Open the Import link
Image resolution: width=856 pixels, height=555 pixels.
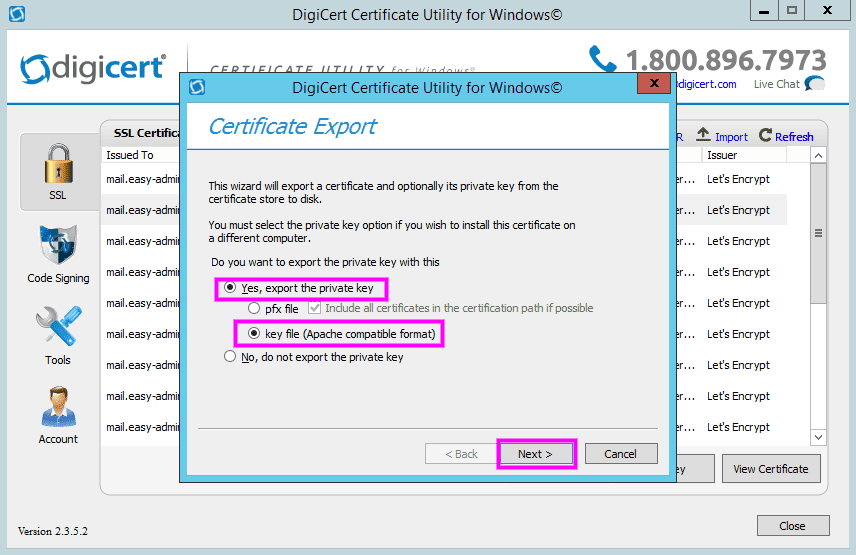coord(732,137)
